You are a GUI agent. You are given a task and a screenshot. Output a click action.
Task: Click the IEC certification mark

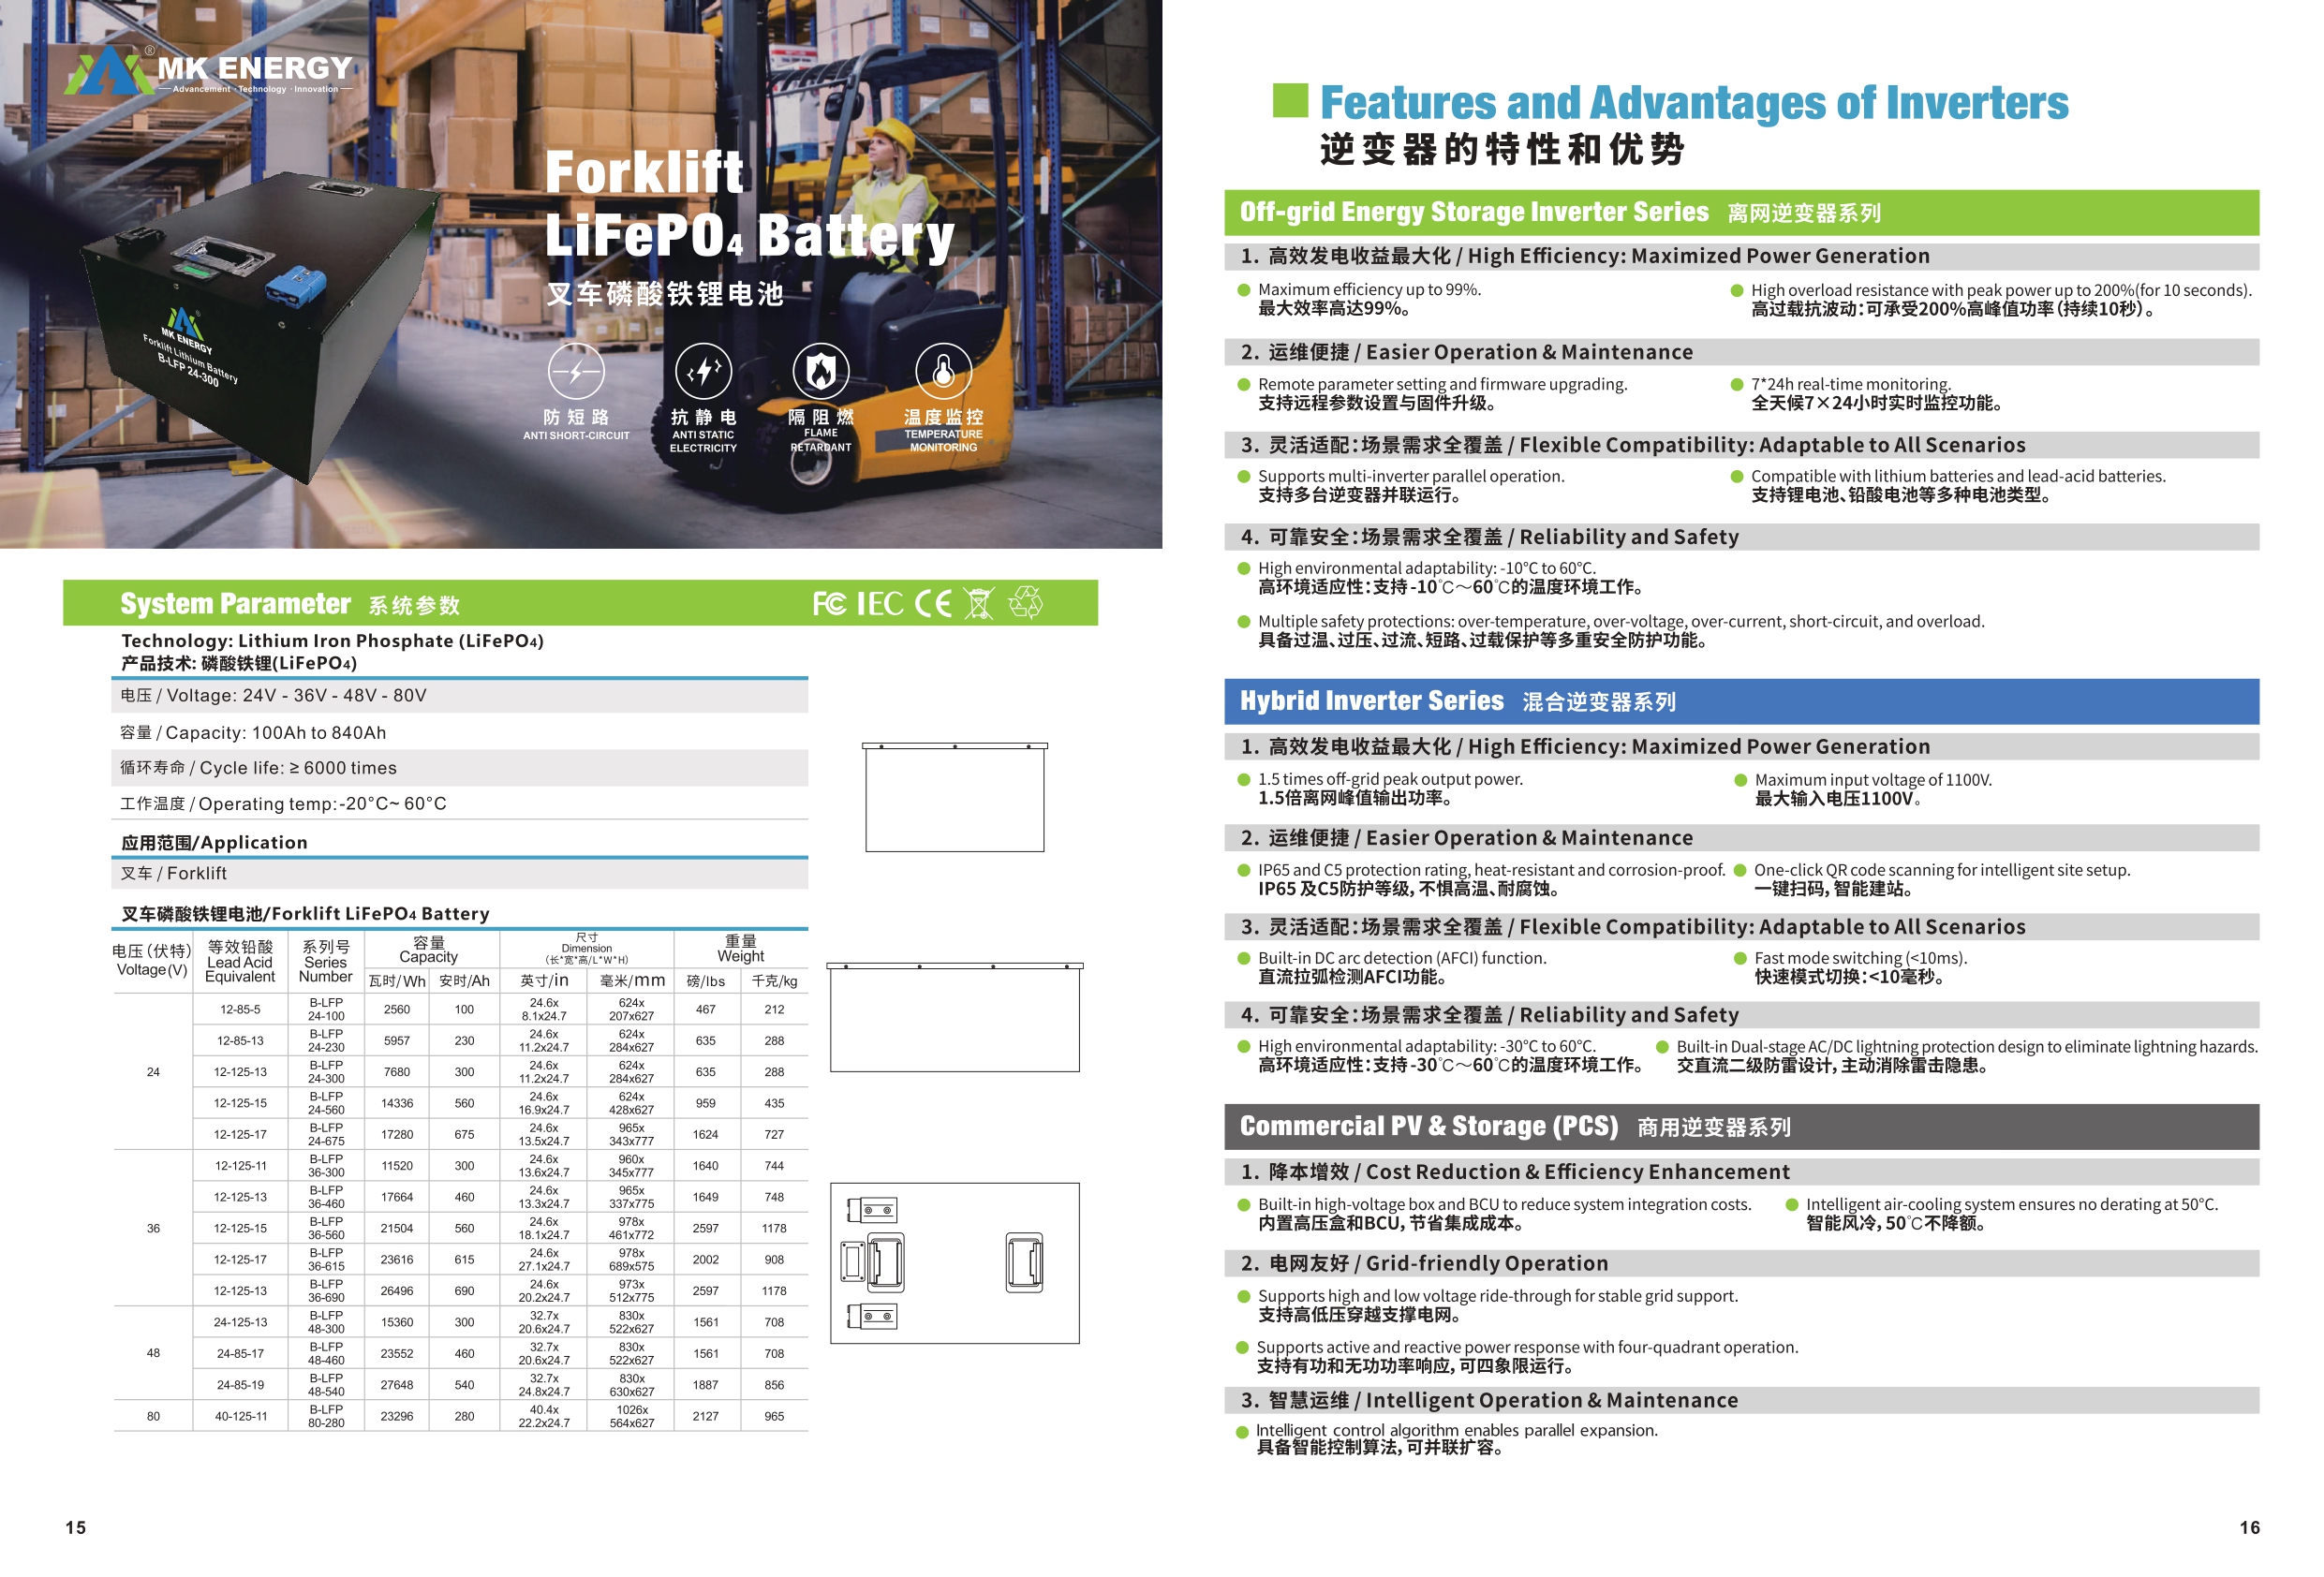pyautogui.click(x=880, y=604)
